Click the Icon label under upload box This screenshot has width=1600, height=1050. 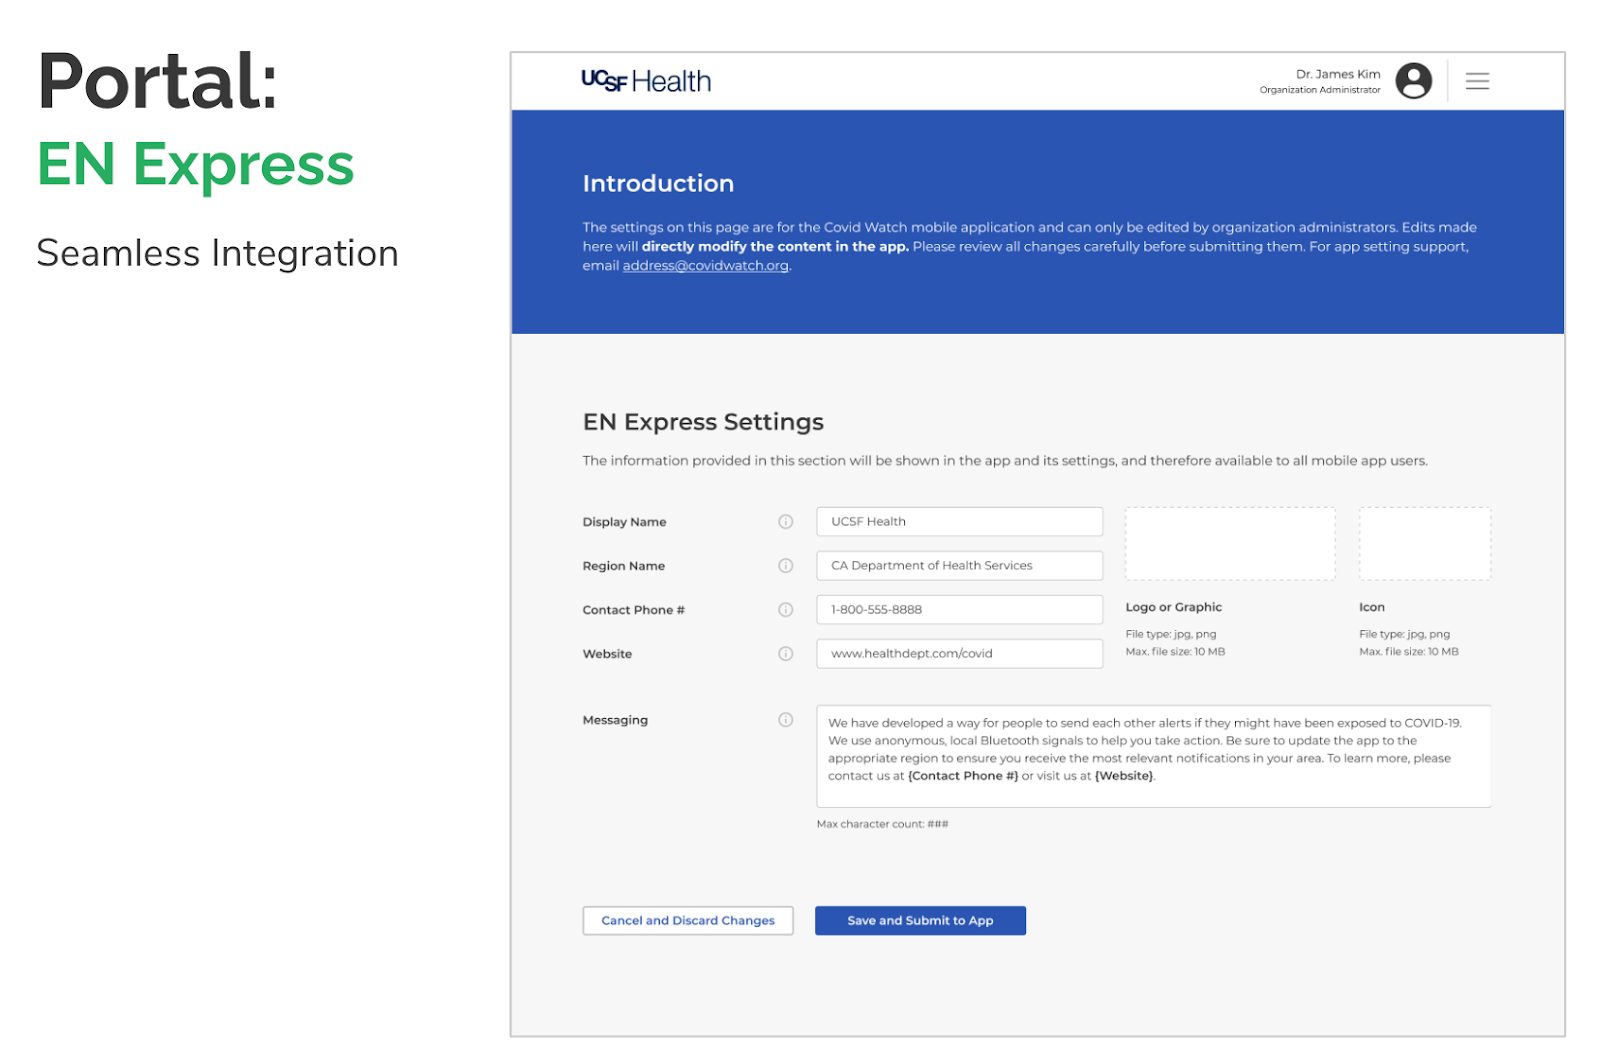click(x=1372, y=607)
